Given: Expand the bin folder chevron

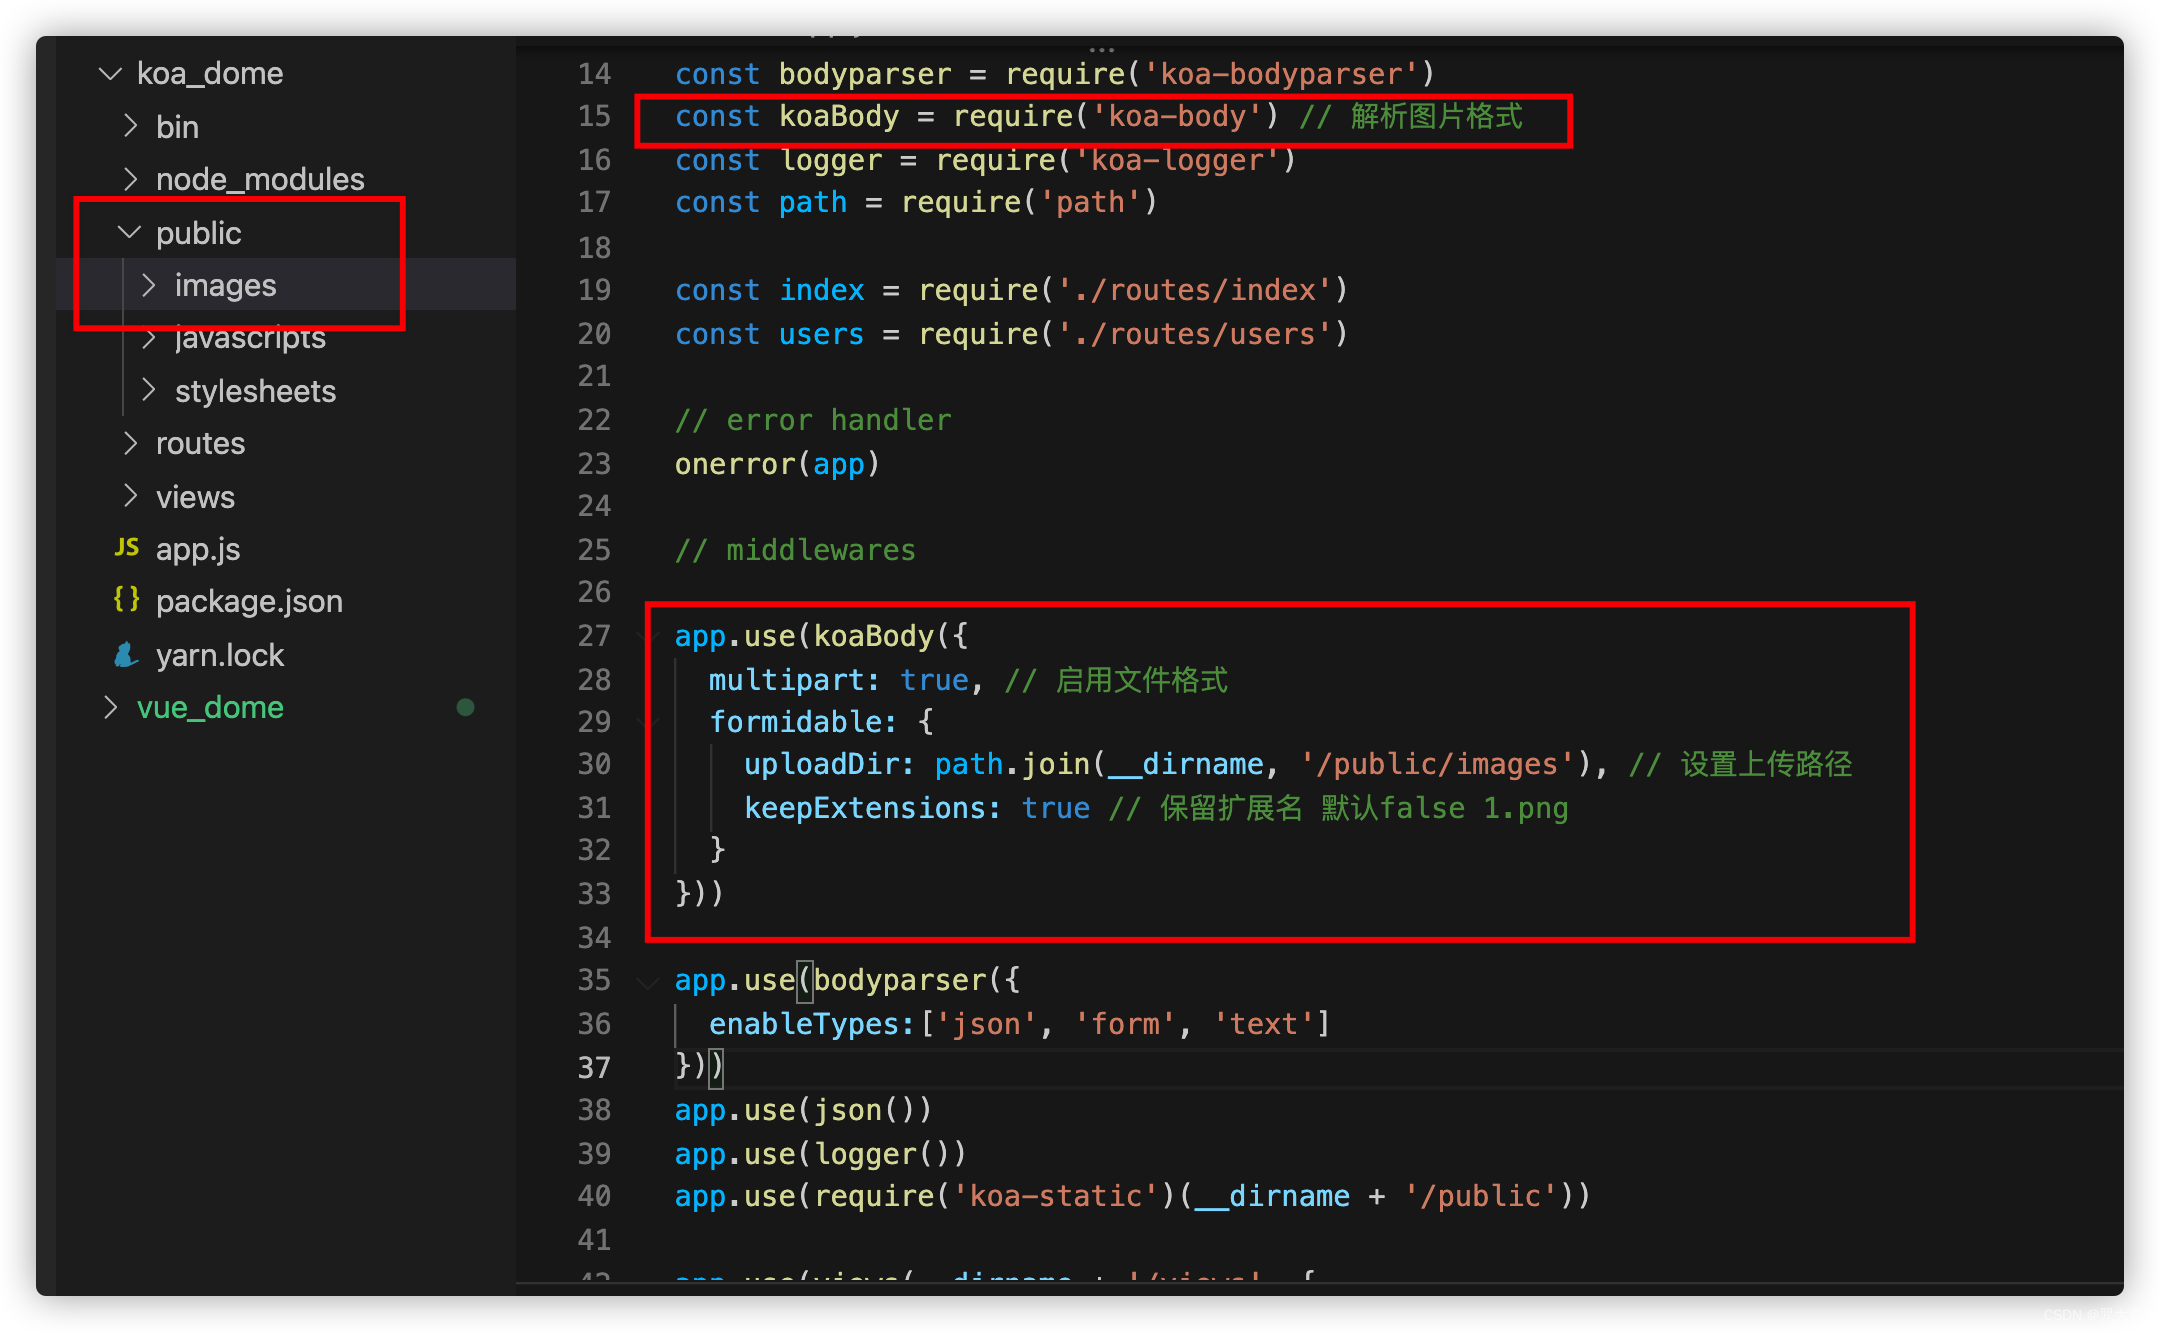Looking at the screenshot, I should pyautogui.click(x=130, y=126).
